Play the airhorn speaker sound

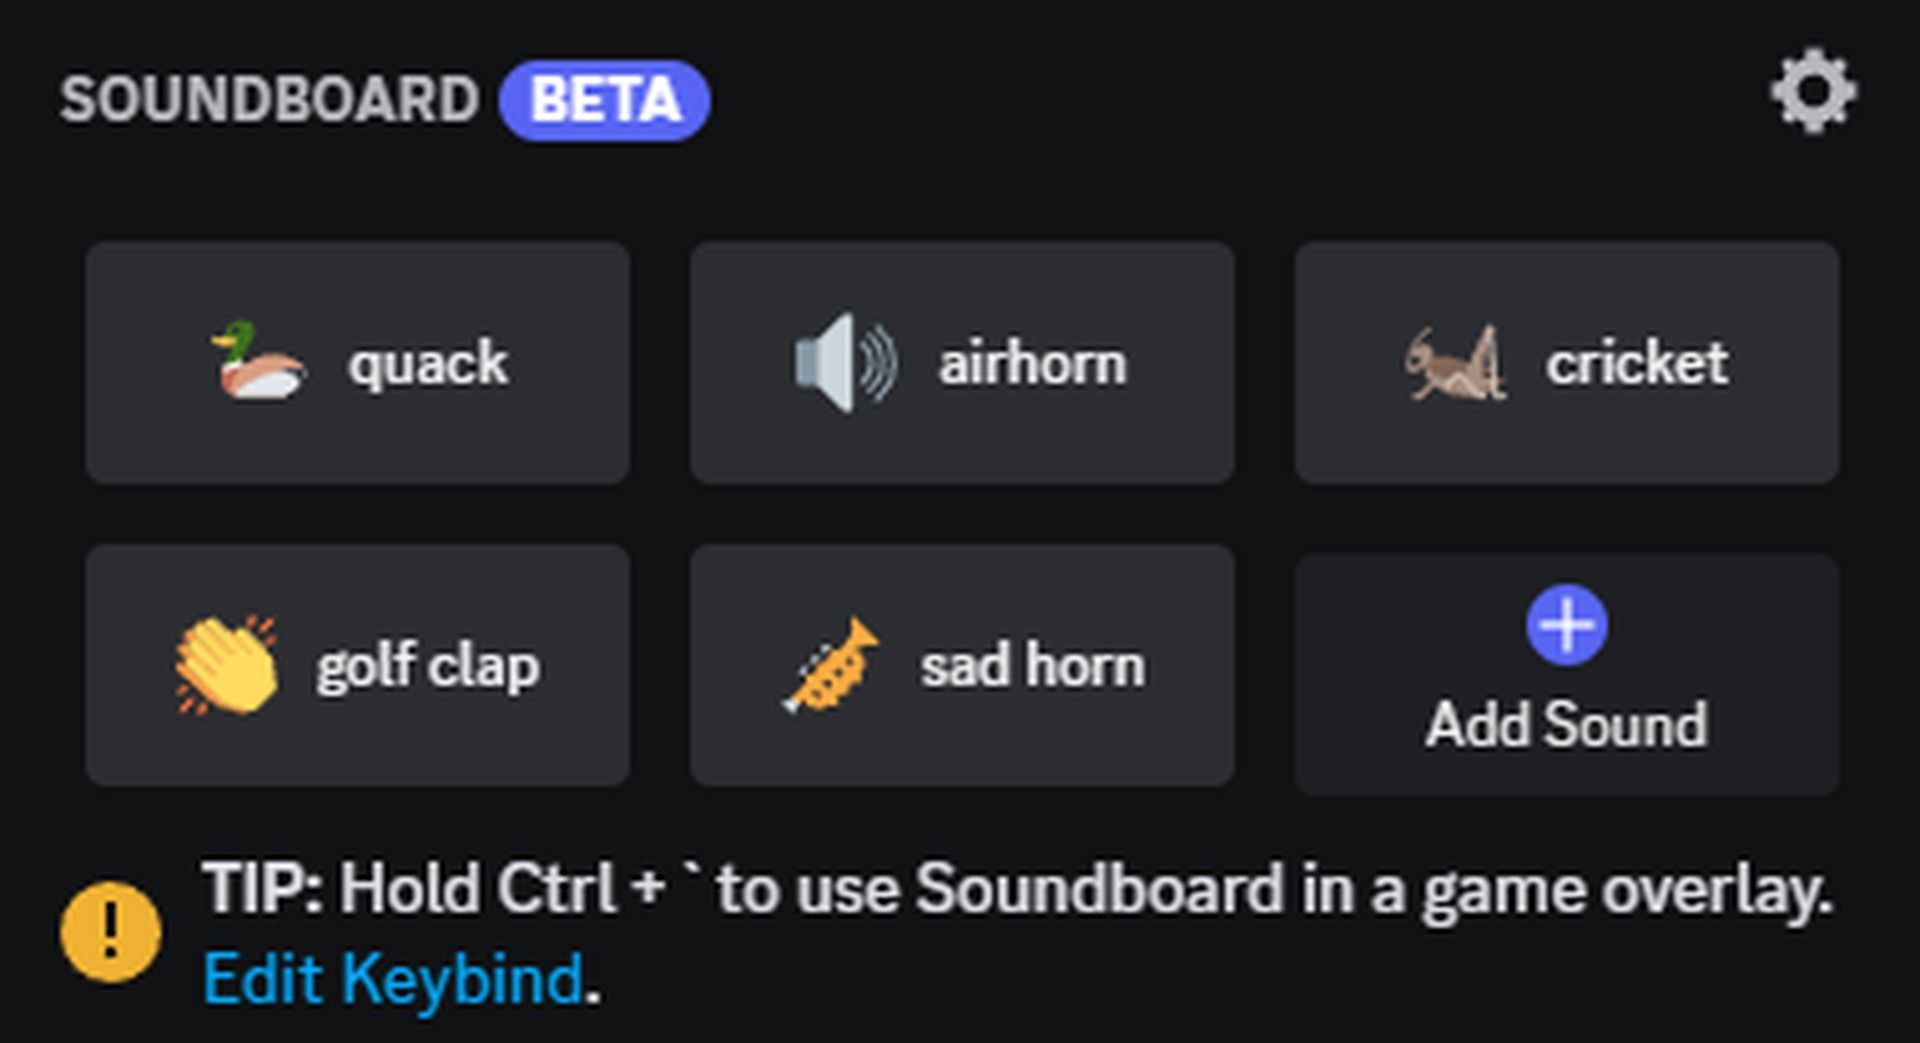pyautogui.click(x=960, y=363)
